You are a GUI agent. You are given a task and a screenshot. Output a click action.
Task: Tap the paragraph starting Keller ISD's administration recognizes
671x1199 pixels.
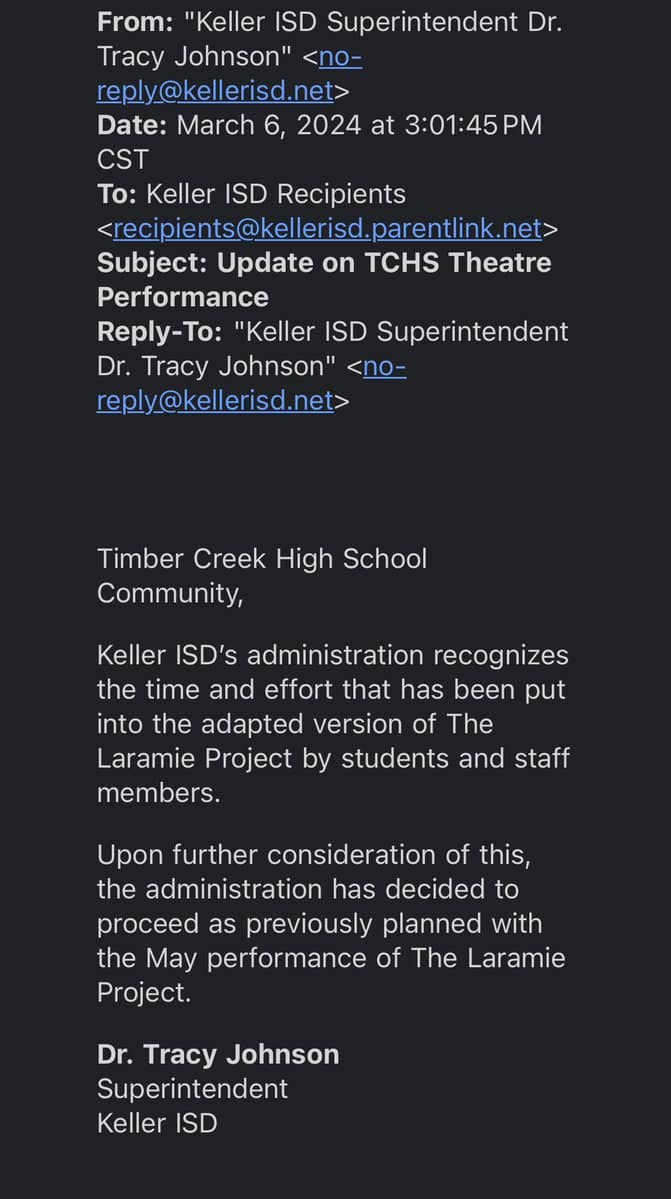click(x=333, y=723)
